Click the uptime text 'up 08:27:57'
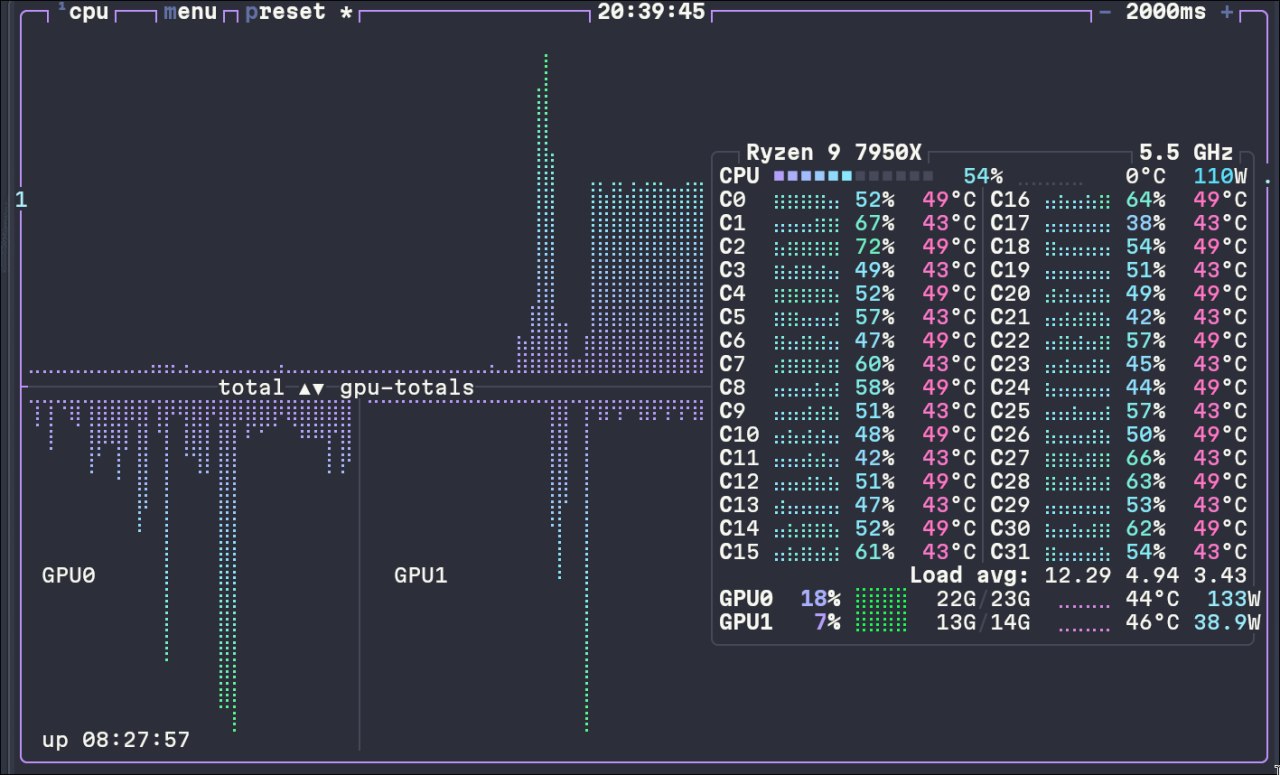 click(116, 741)
